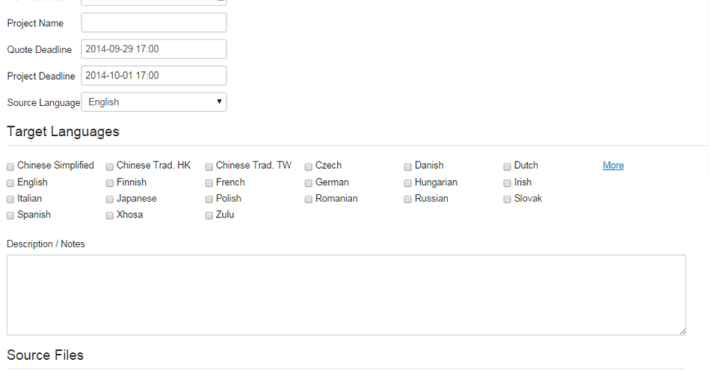Enable the Dutch checkbox
This screenshot has height=375, width=710.
pyautogui.click(x=507, y=167)
